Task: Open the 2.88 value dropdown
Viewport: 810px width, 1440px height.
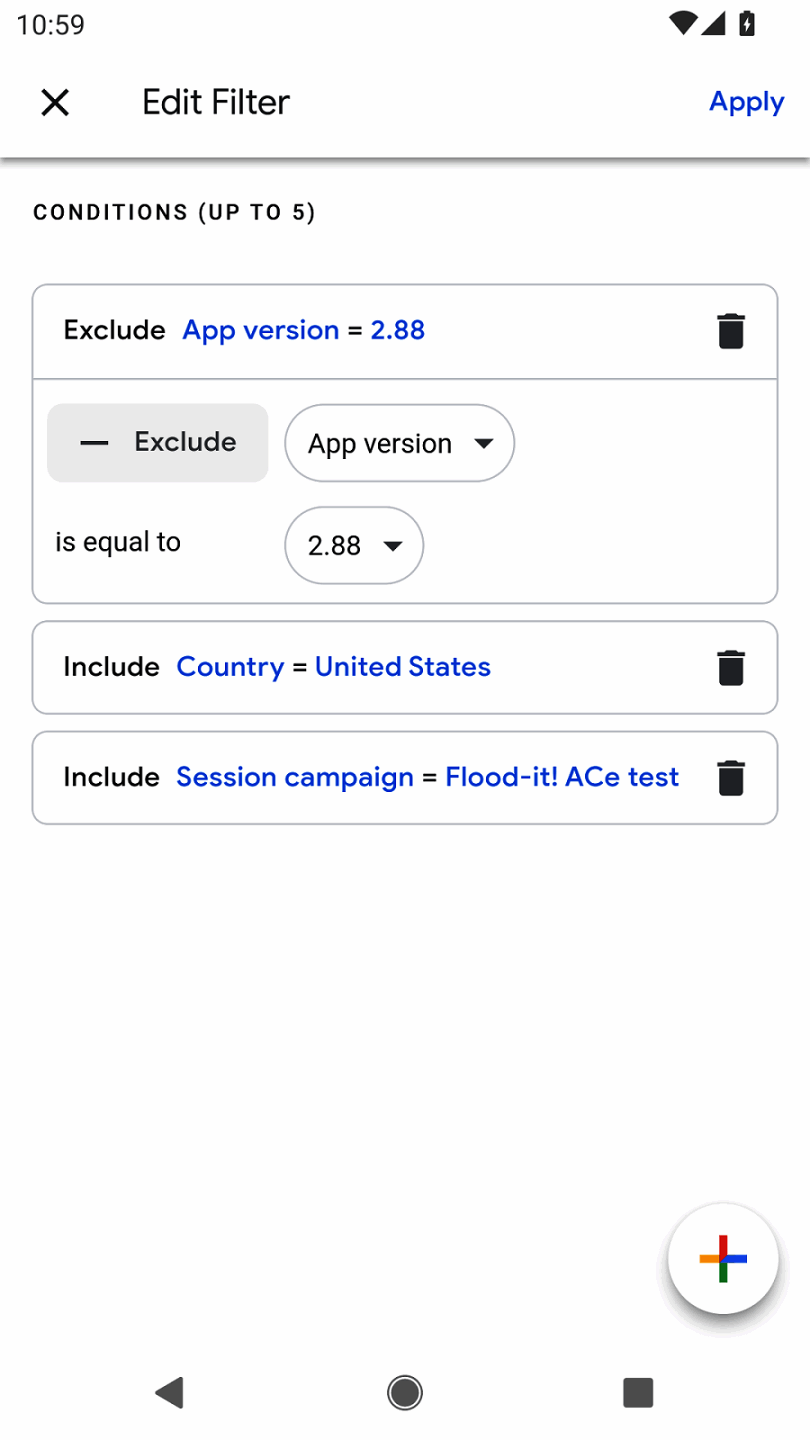Action: click(x=354, y=546)
